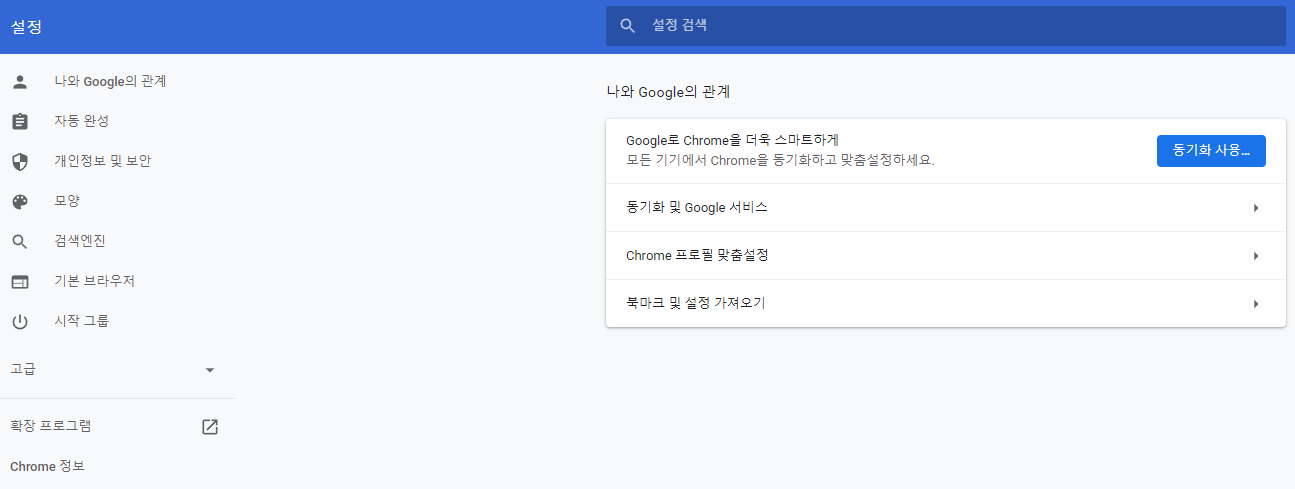Click the palette icon for 모양
The image size is (1295, 489).
[x=20, y=201]
